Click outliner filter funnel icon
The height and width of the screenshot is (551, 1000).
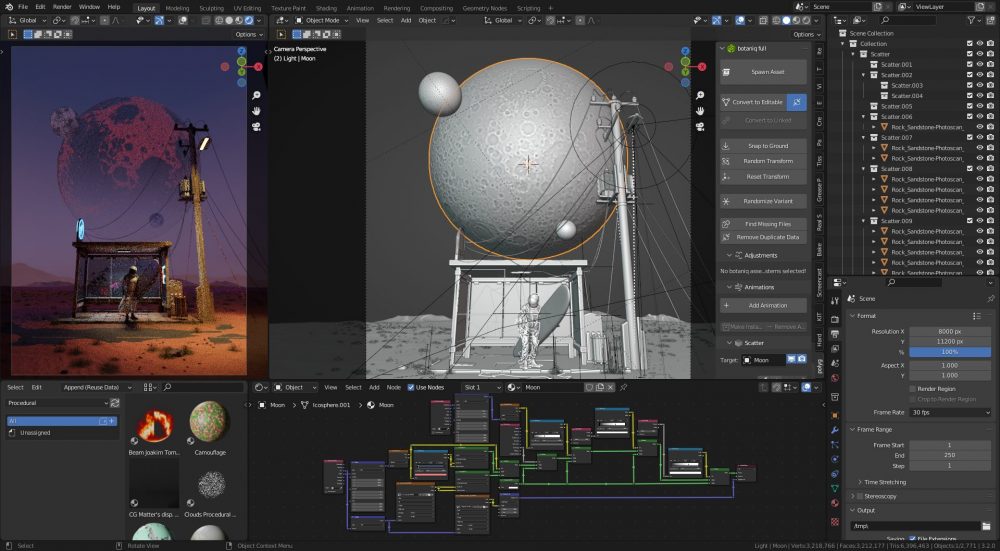[x=971, y=20]
